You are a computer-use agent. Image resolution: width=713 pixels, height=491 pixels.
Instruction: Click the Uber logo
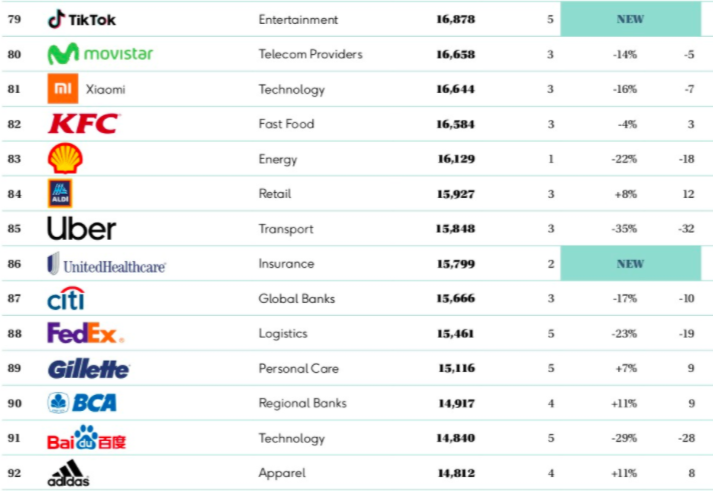(x=82, y=229)
